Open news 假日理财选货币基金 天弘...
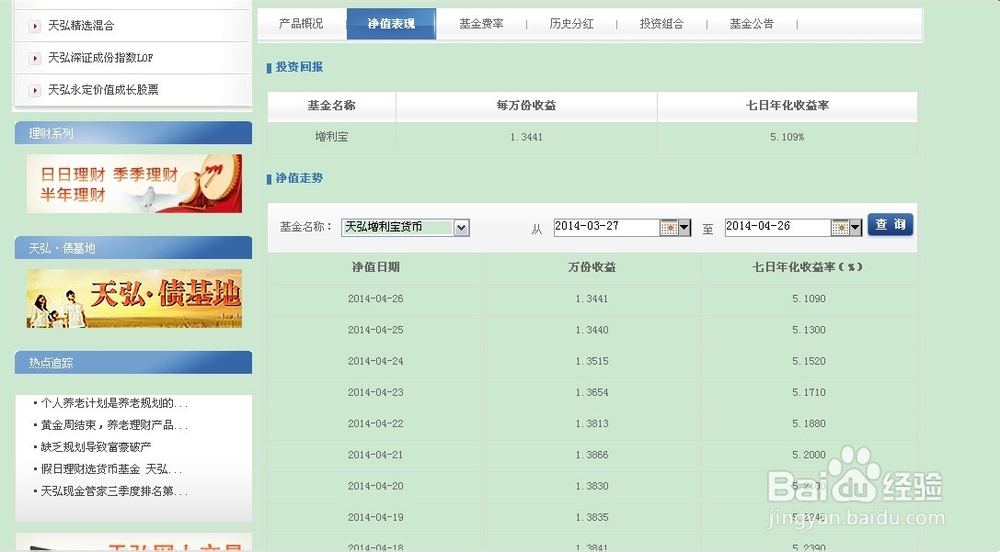The image size is (1000, 552). tap(111, 469)
